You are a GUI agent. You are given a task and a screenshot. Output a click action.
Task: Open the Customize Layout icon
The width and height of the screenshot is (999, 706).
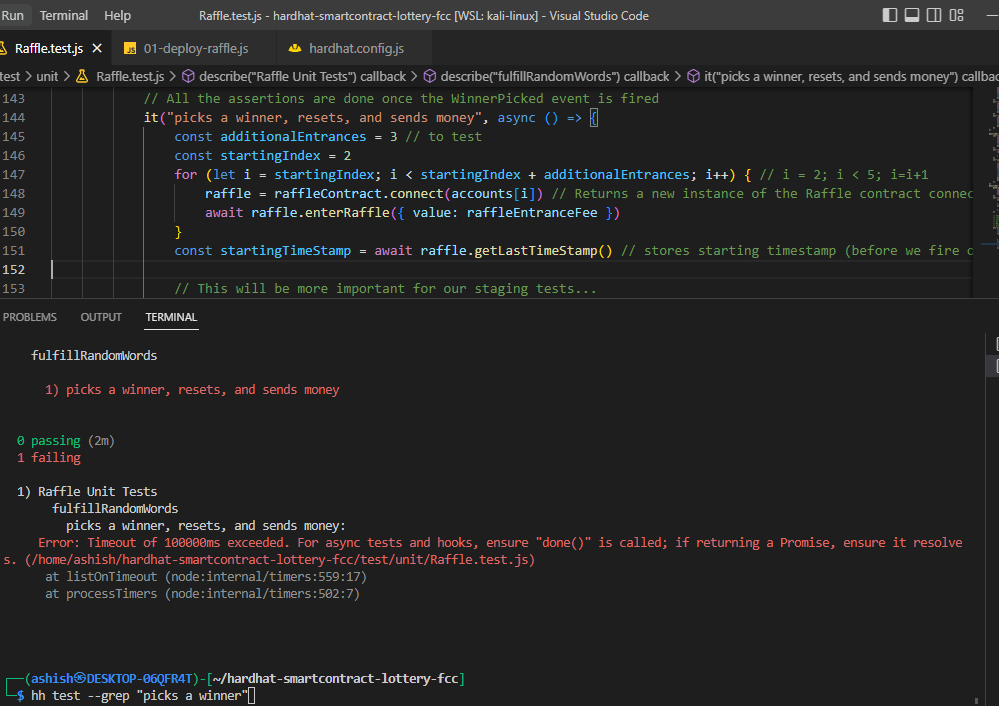[956, 15]
